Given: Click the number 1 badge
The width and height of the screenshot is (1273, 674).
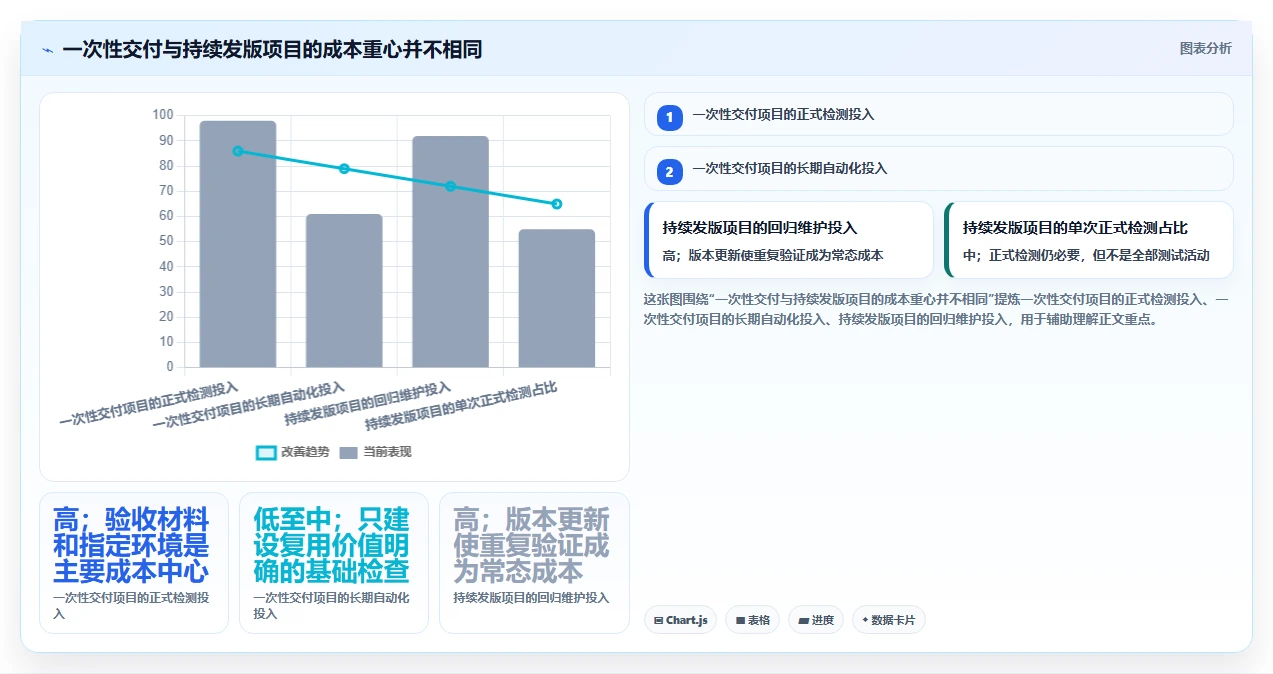Looking at the screenshot, I should click(x=669, y=117).
